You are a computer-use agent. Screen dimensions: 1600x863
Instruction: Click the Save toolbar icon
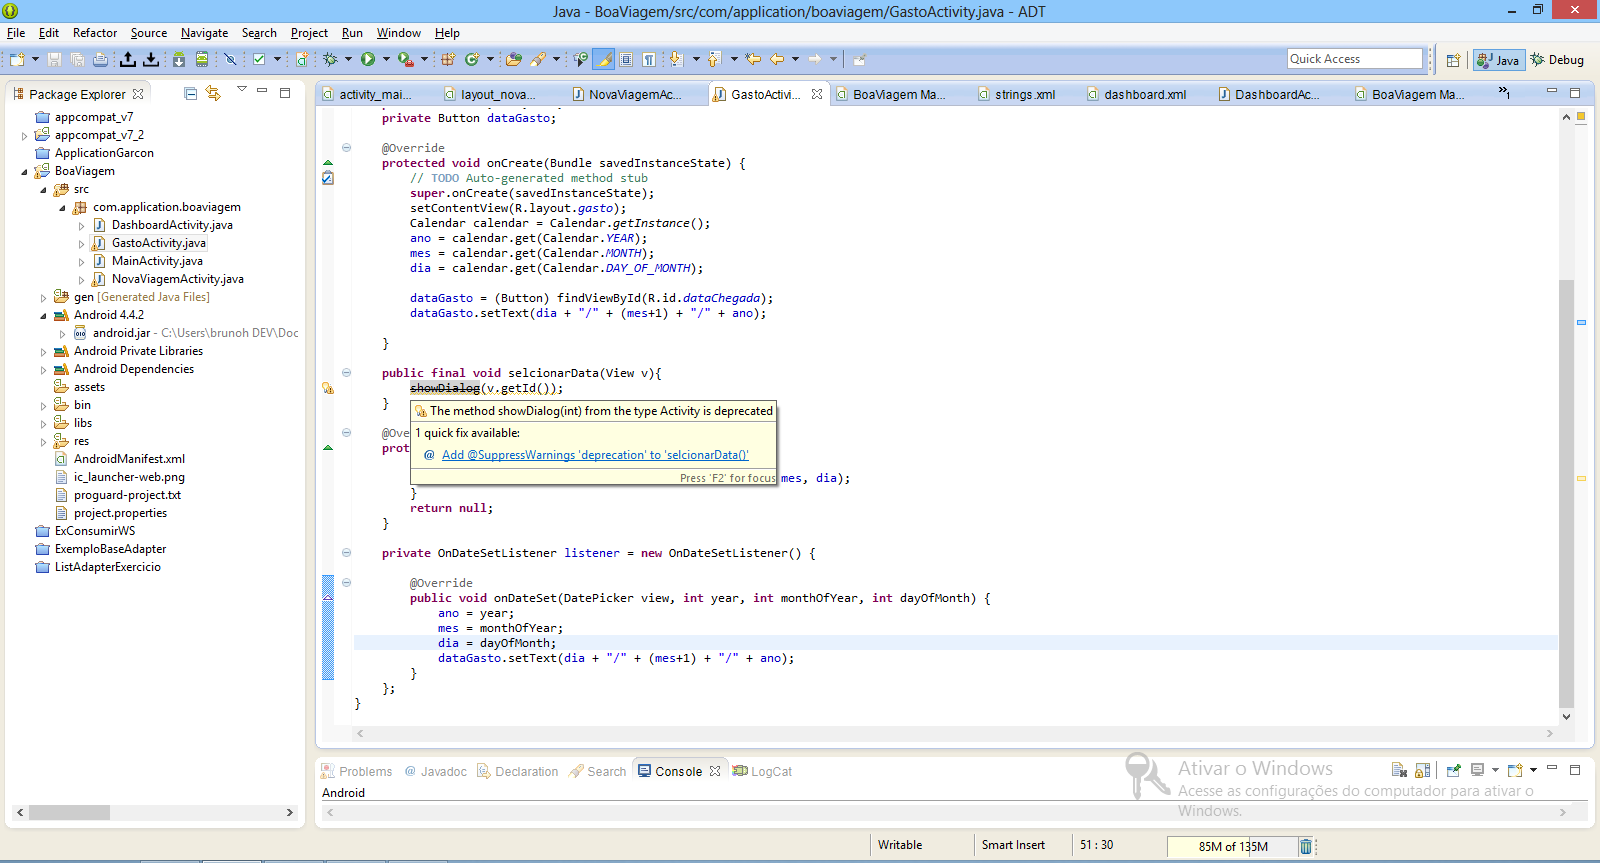(x=55, y=59)
